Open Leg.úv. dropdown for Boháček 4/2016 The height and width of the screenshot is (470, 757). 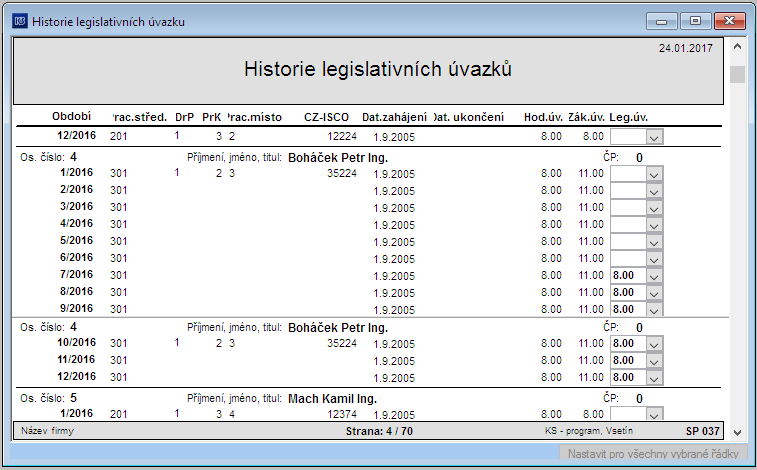pyautogui.click(x=654, y=224)
